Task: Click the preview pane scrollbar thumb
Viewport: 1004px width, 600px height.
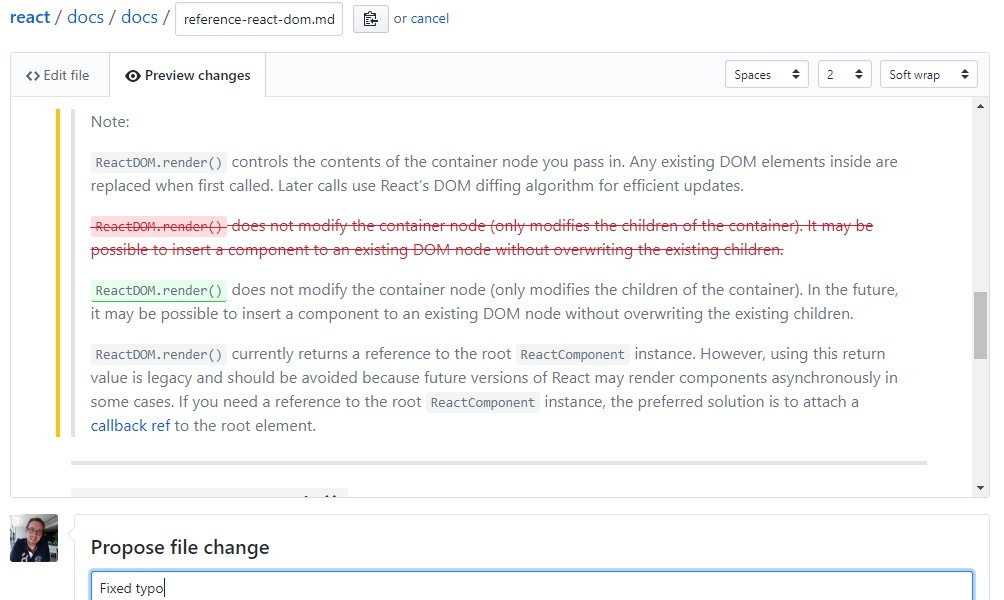Action: point(980,325)
